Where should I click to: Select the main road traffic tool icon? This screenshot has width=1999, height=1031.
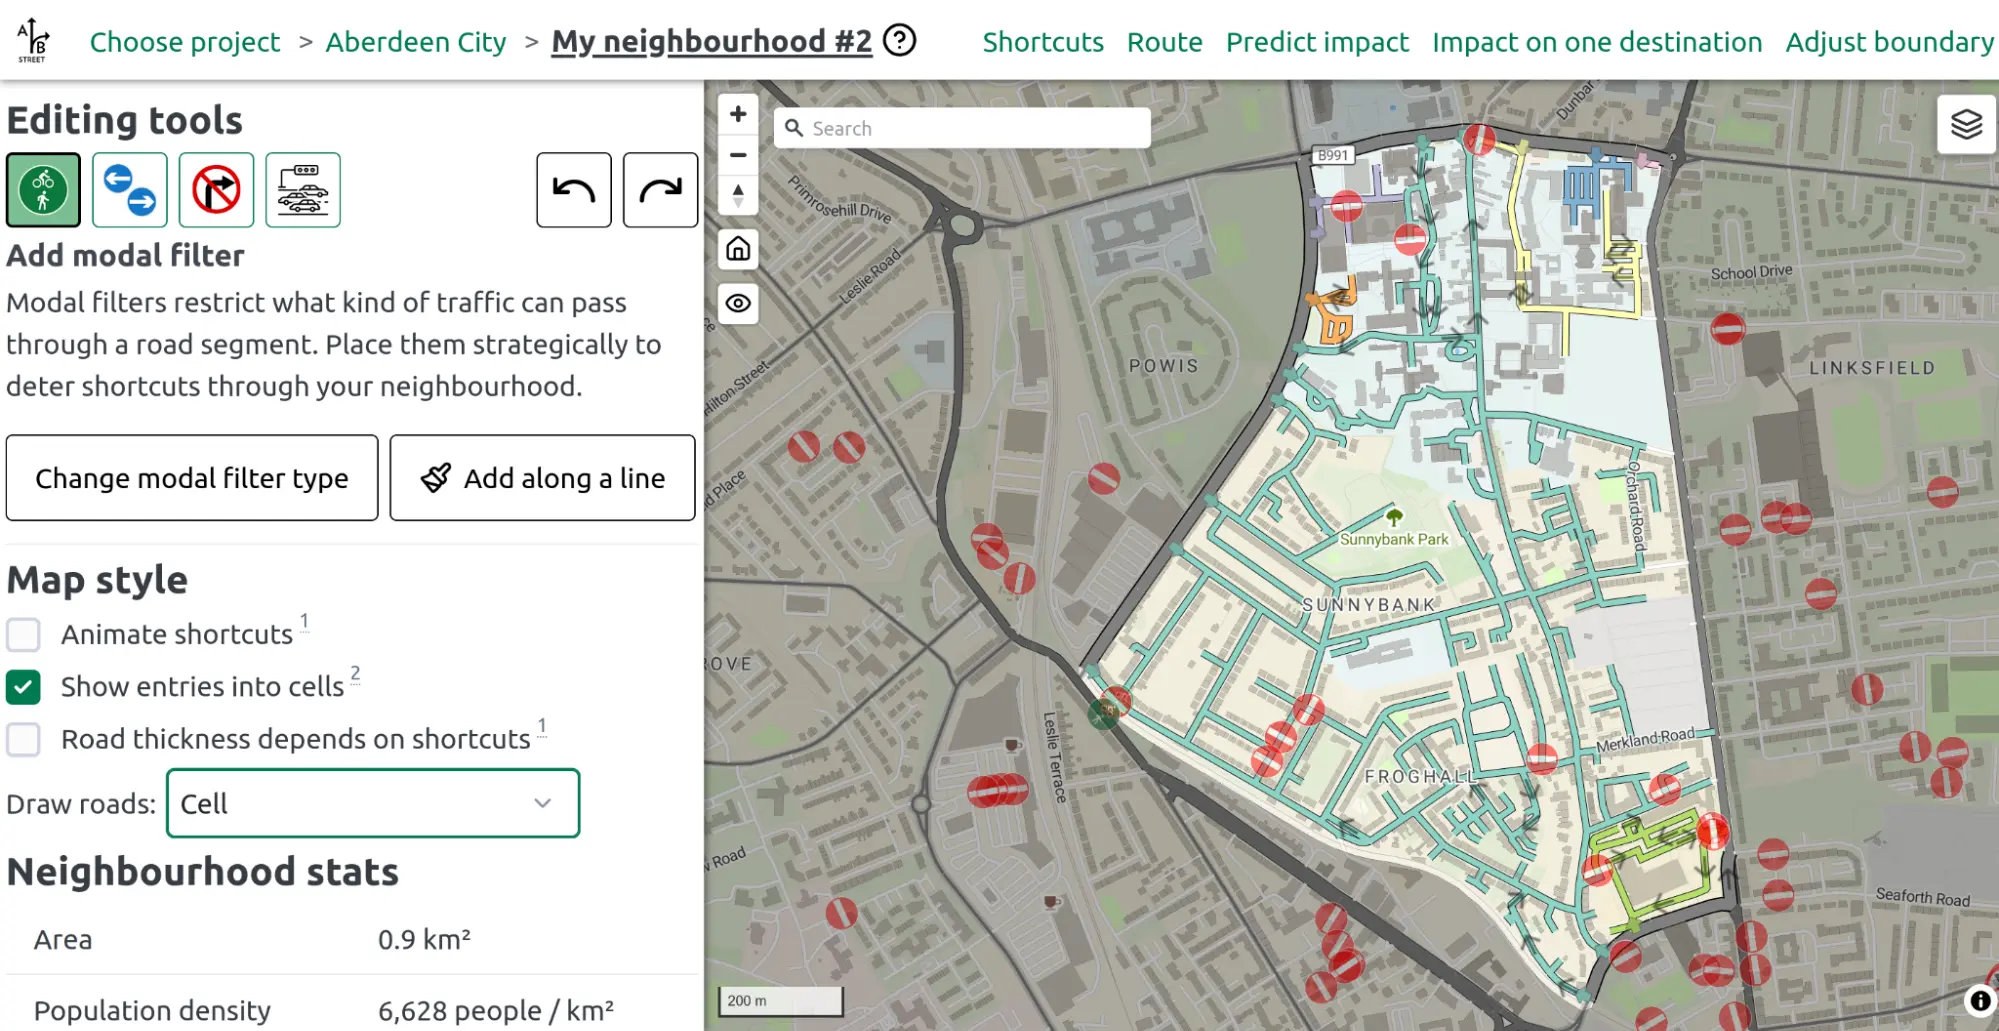tap(303, 190)
